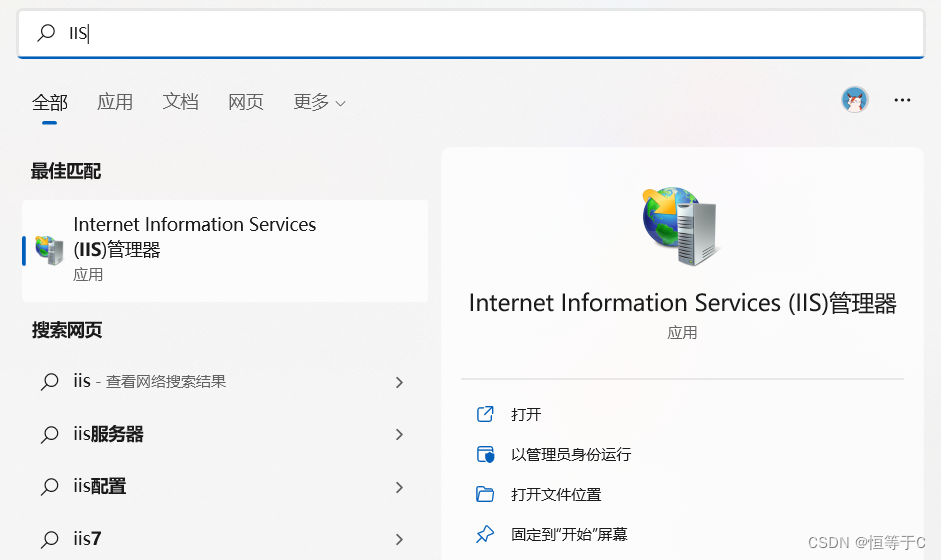The image size is (941, 560).
Task: Click the user avatar icon
Action: (855, 100)
